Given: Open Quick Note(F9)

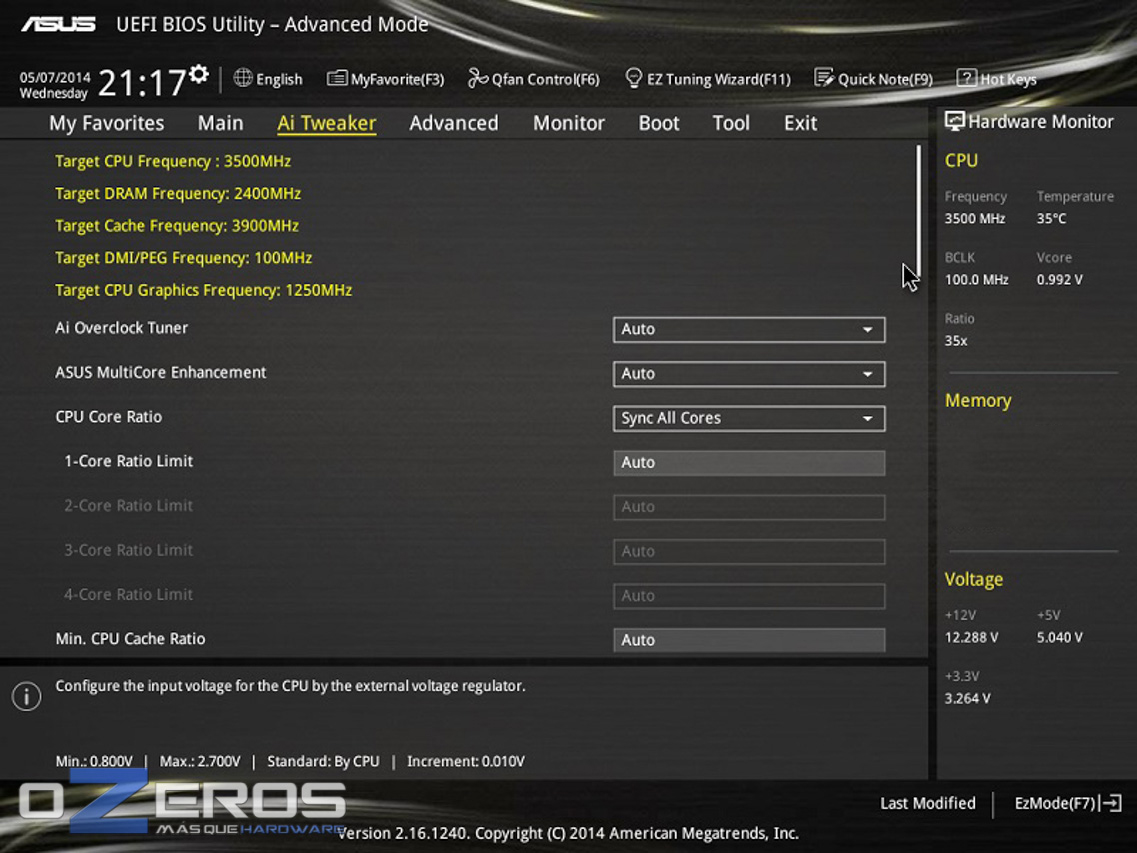Looking at the screenshot, I should [x=885, y=79].
